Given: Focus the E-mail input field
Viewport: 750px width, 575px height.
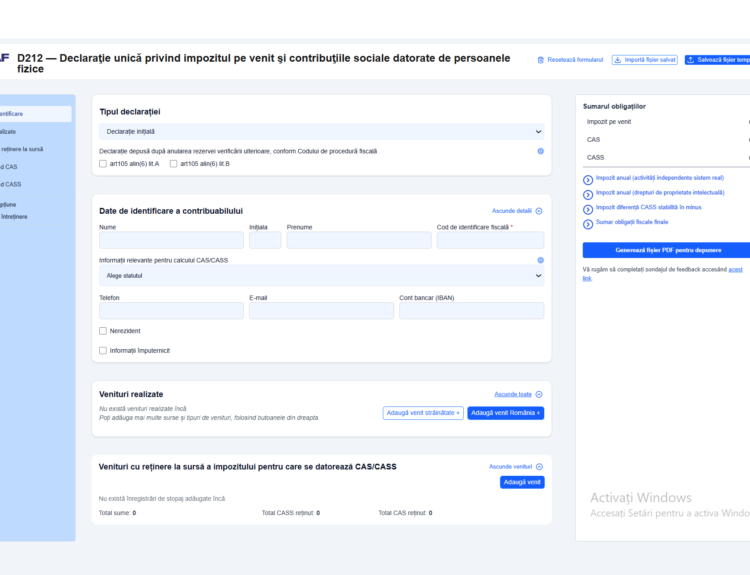Looking at the screenshot, I should (x=321, y=310).
